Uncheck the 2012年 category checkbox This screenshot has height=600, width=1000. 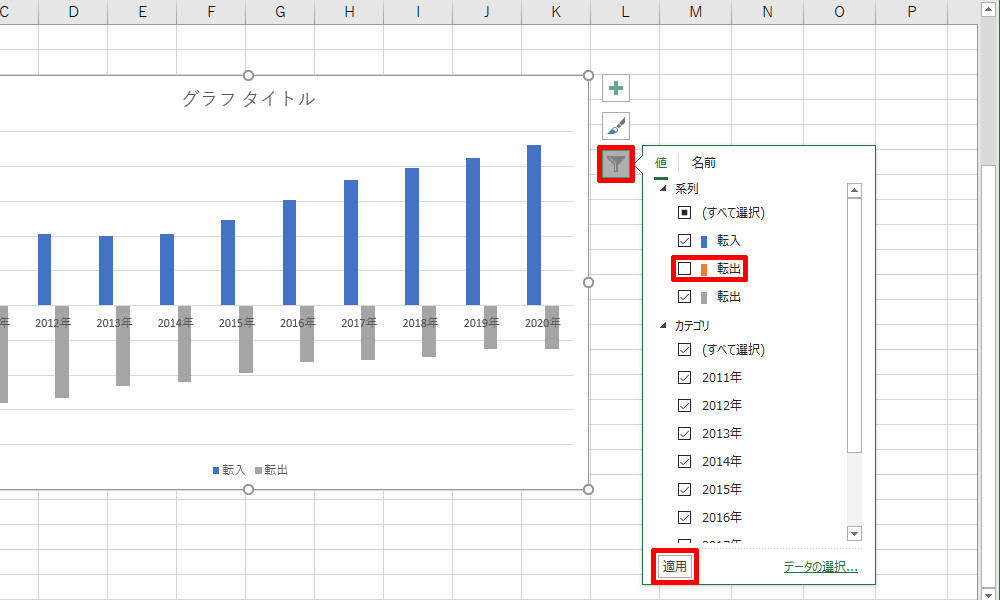[x=684, y=406]
